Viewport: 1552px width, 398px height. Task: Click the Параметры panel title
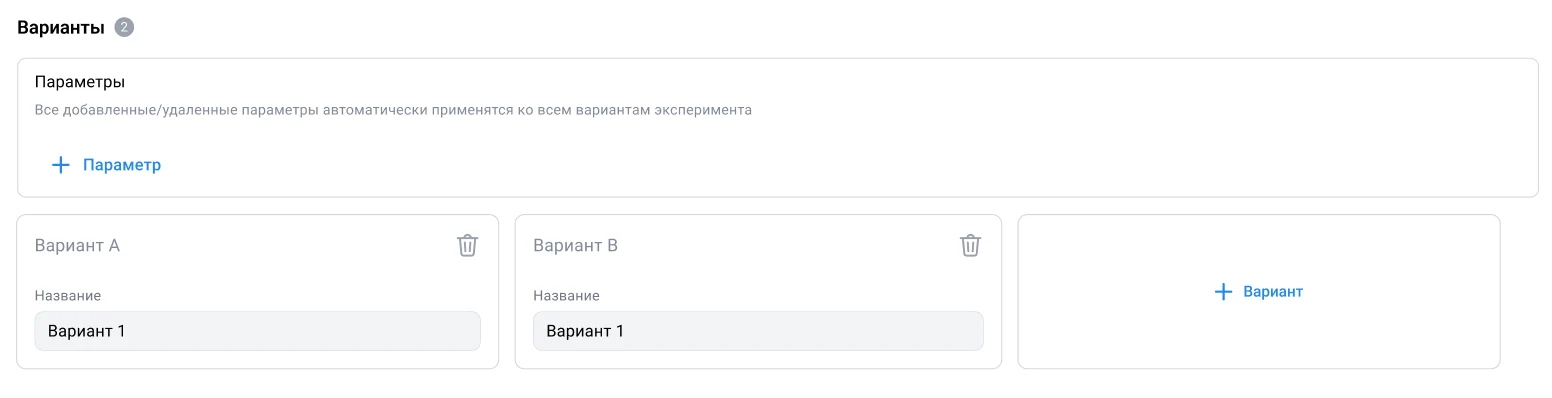(x=80, y=82)
